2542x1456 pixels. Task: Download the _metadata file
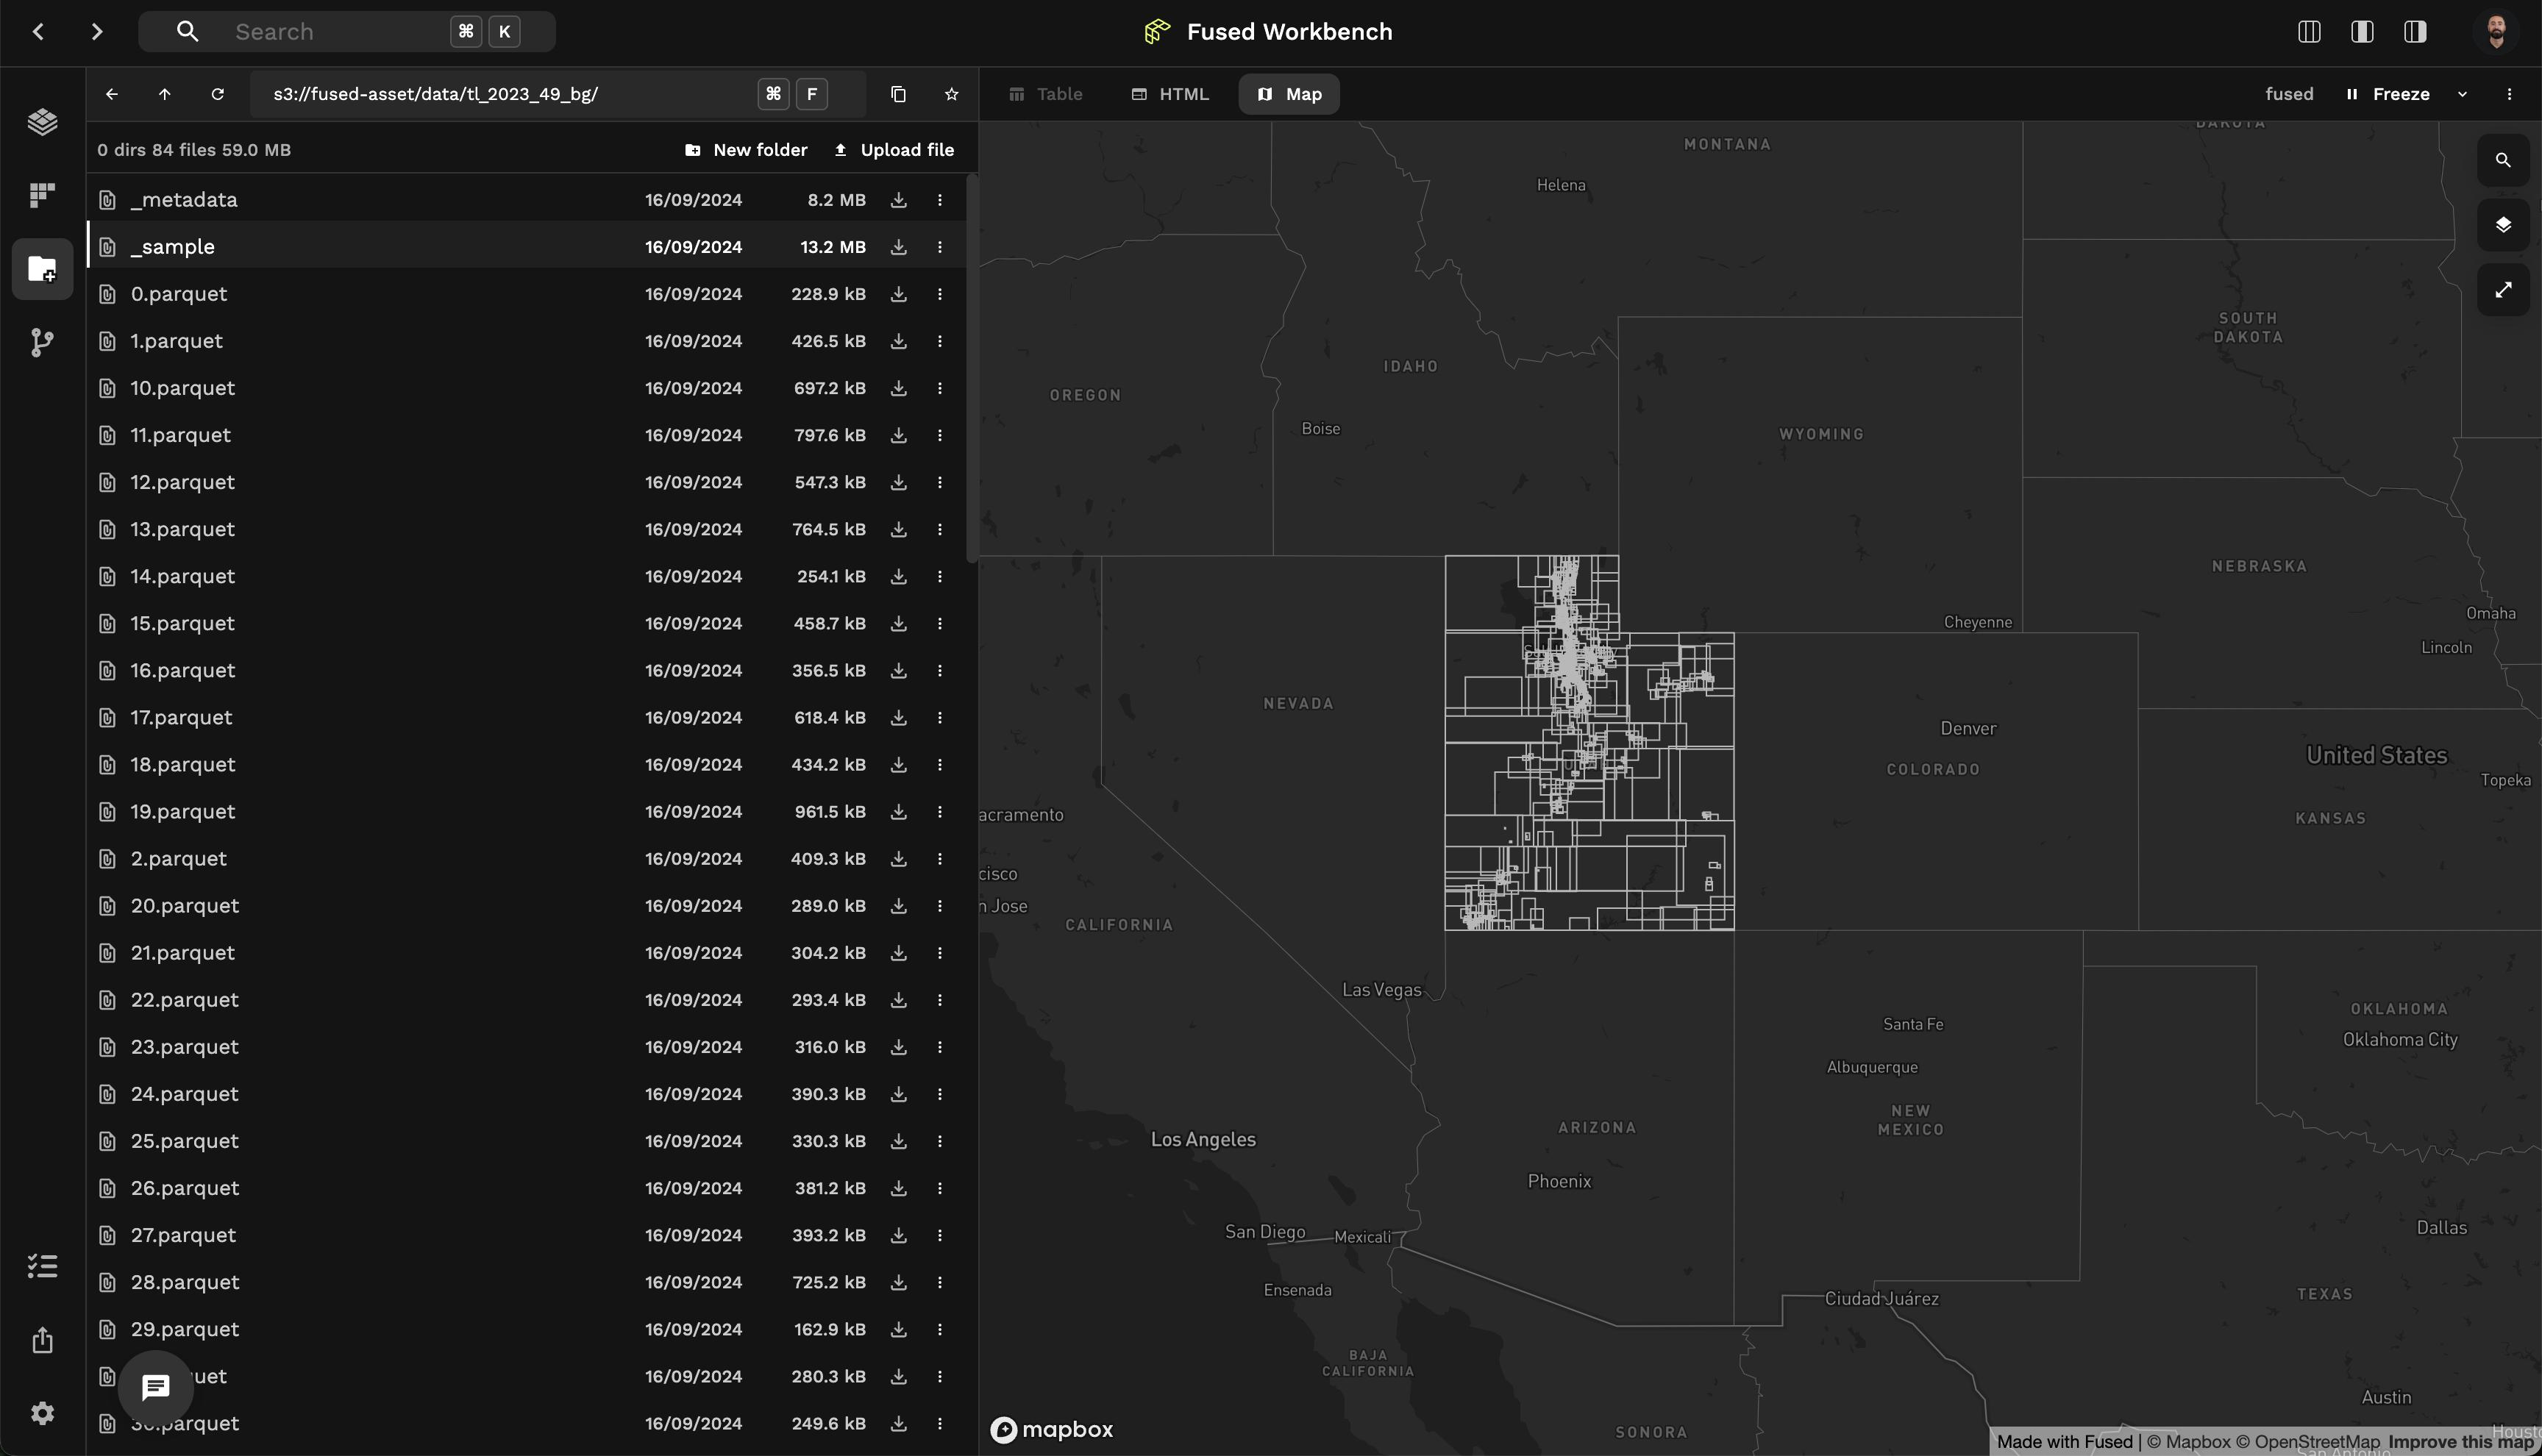point(899,200)
